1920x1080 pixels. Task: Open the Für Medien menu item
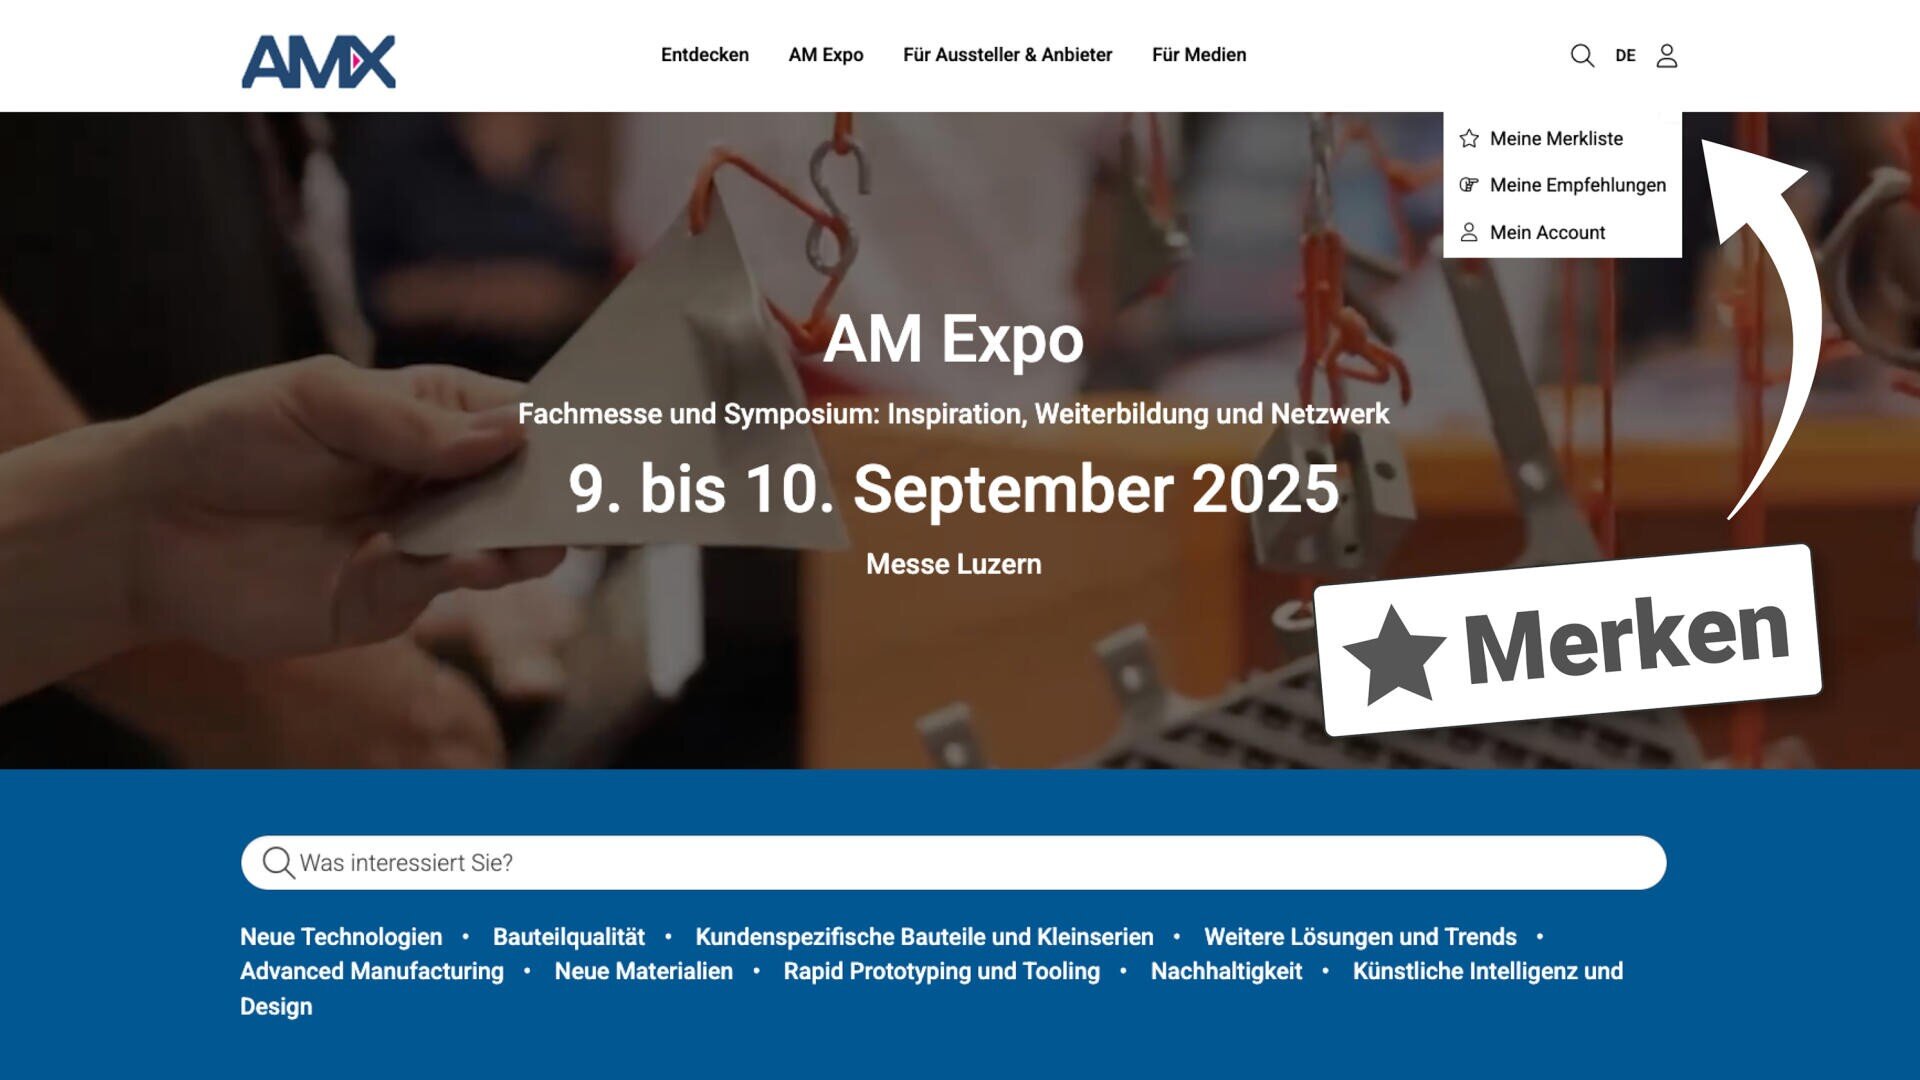(1198, 55)
